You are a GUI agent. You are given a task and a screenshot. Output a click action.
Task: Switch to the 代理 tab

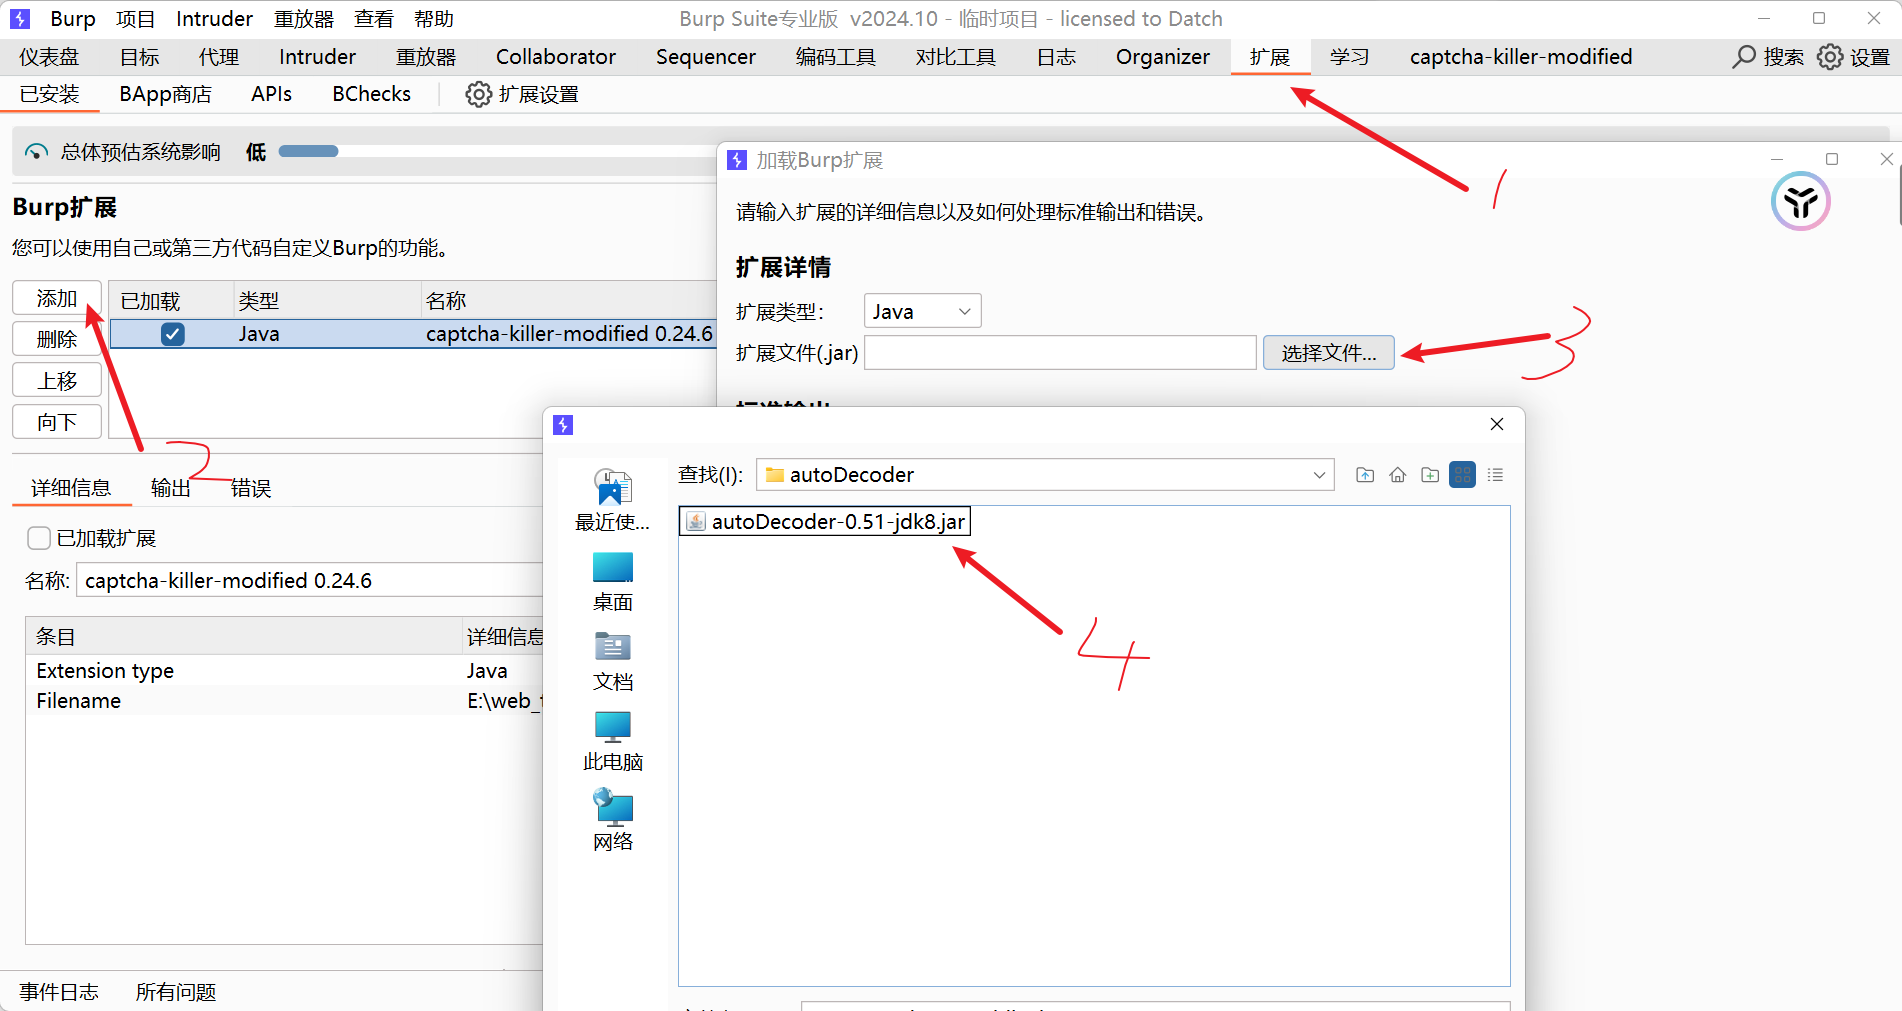[x=218, y=57]
